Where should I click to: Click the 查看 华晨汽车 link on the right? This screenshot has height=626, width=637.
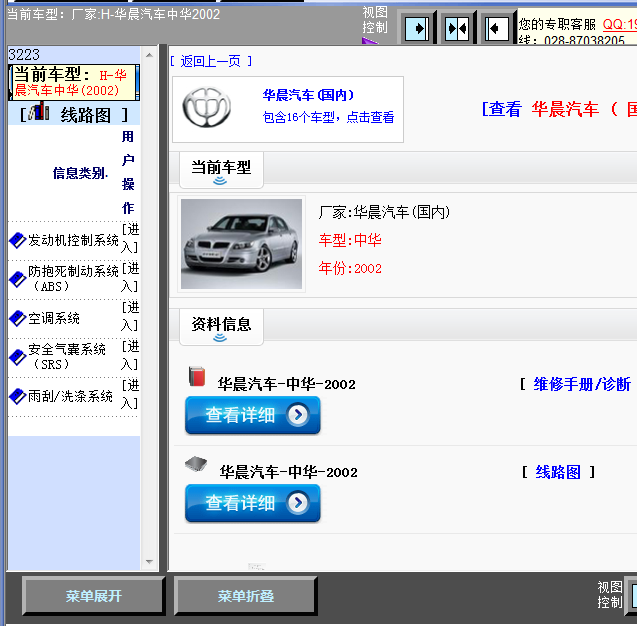pyautogui.click(x=559, y=109)
